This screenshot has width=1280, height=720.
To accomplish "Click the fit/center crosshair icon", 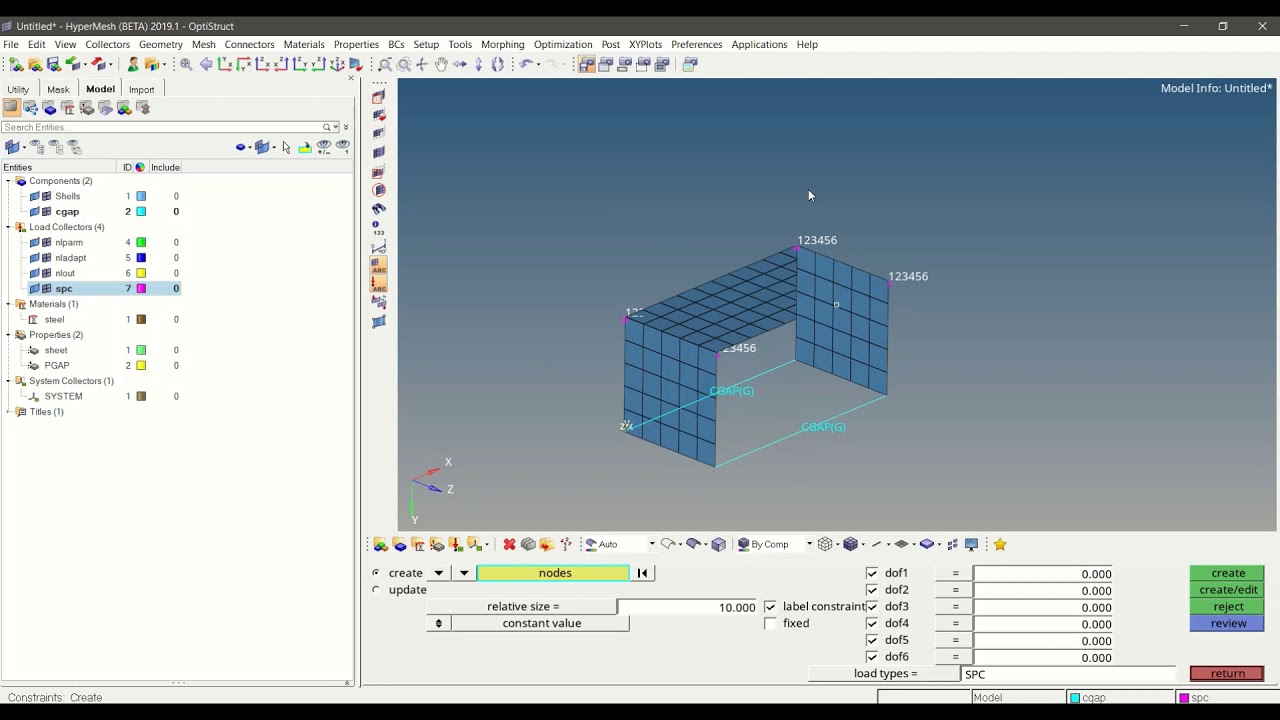I will click(422, 64).
